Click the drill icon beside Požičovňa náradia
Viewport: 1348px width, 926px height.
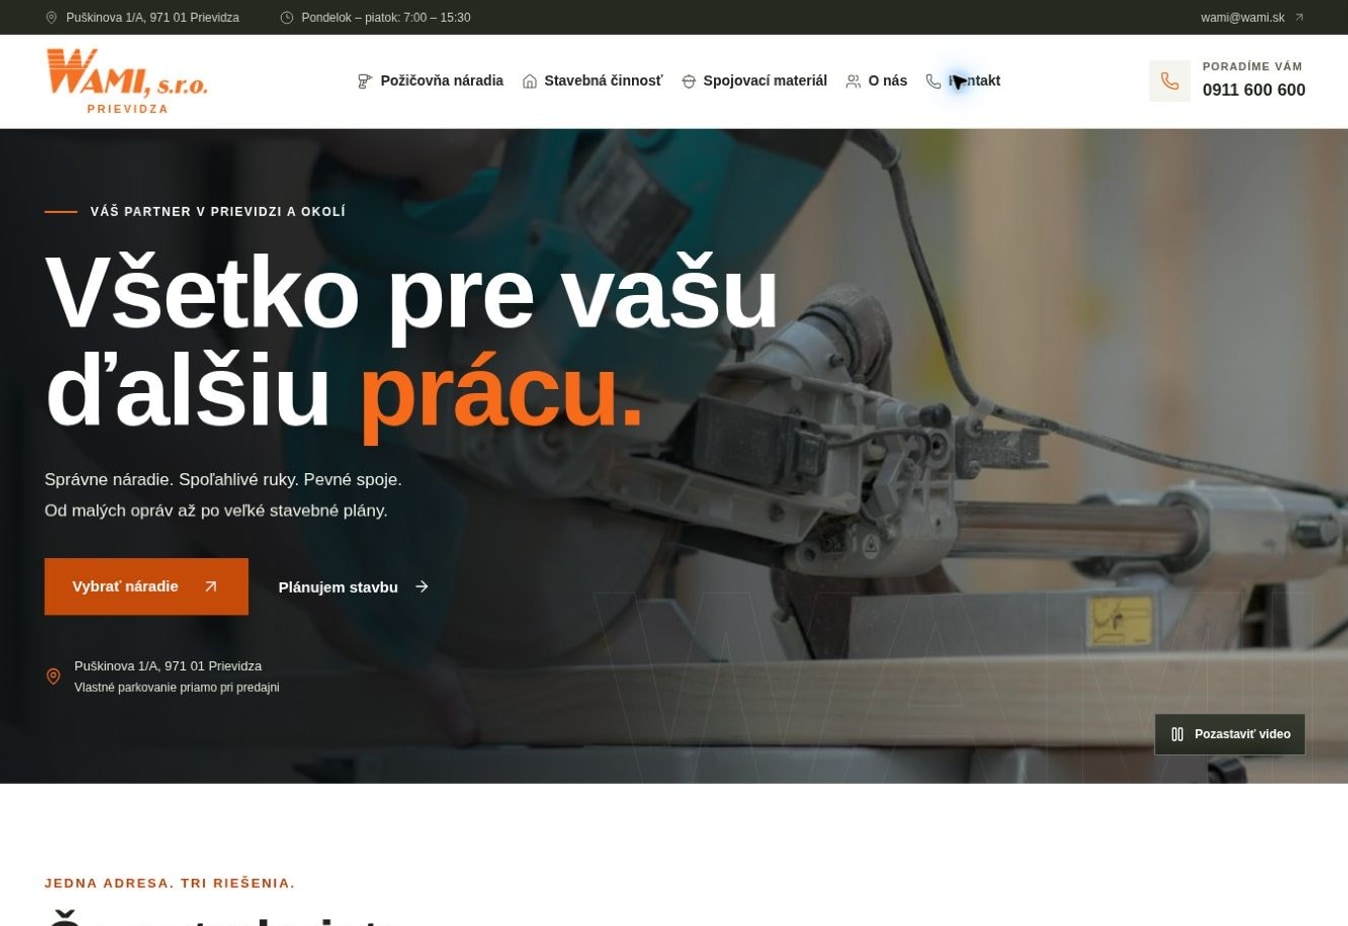pos(365,81)
